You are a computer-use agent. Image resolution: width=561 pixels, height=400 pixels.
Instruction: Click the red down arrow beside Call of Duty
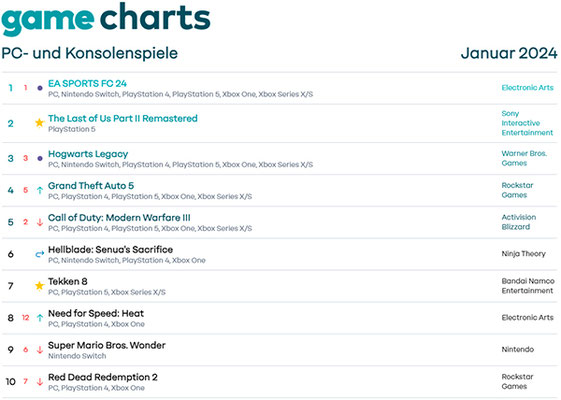(40, 222)
